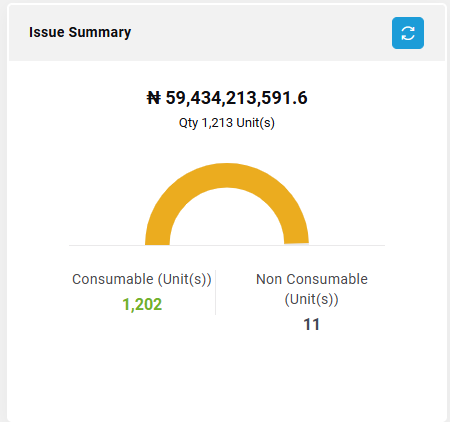Select the Issue Summary card title

[x=80, y=32]
